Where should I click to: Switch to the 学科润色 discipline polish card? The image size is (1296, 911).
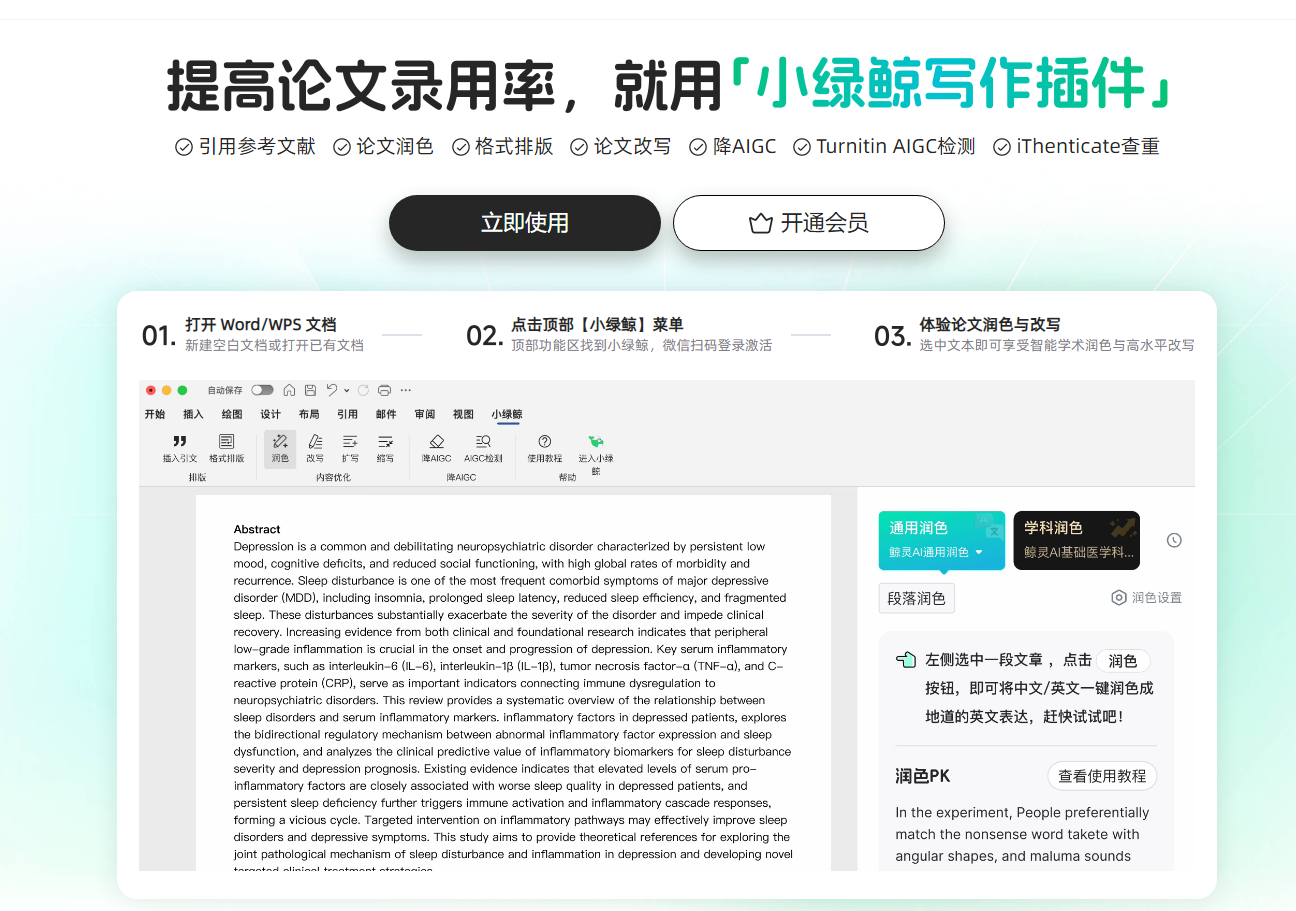pos(1076,540)
